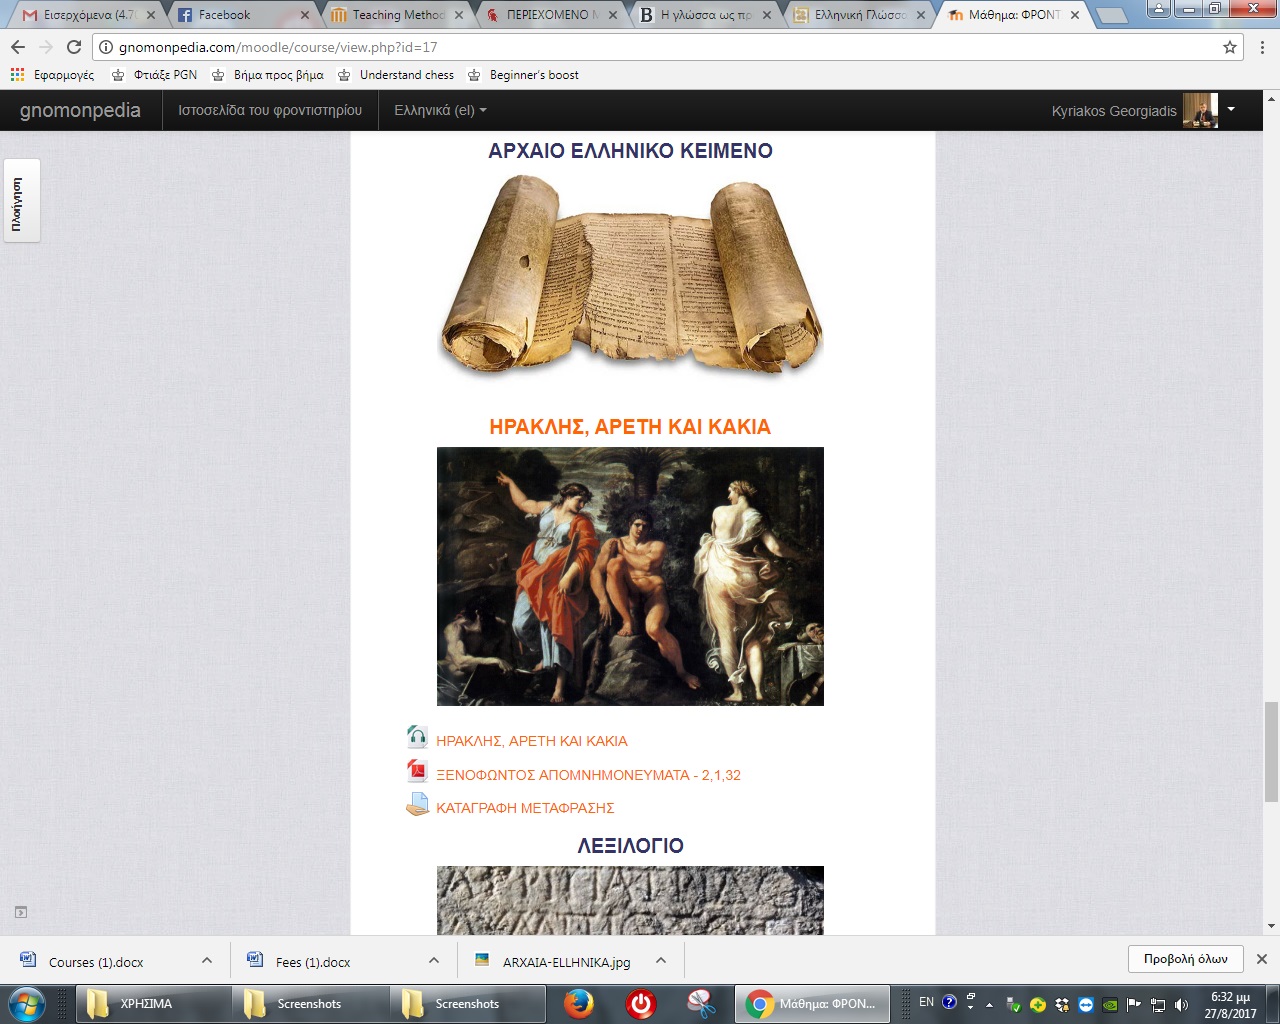Open the TeamViewer tray icon
The height and width of the screenshot is (1024, 1280).
(x=1086, y=1004)
